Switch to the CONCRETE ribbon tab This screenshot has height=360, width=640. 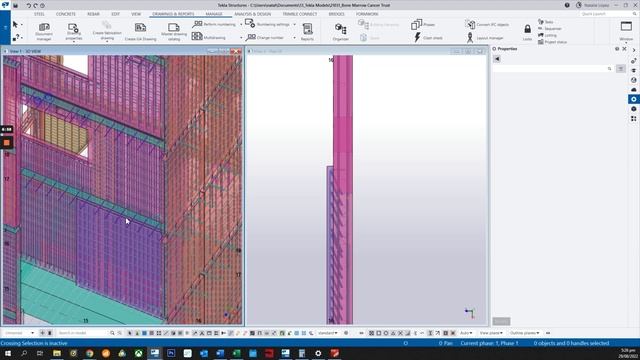point(66,14)
